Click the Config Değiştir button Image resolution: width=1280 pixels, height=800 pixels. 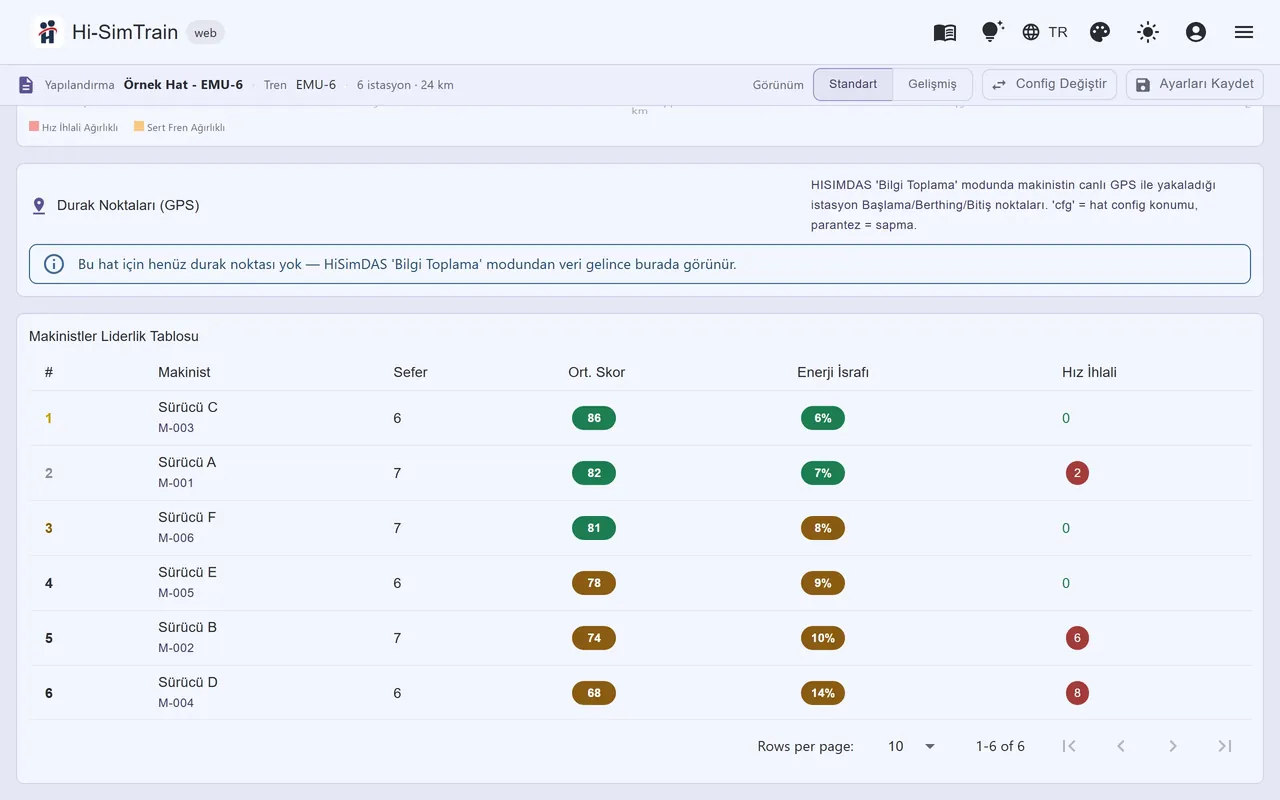coord(1049,85)
